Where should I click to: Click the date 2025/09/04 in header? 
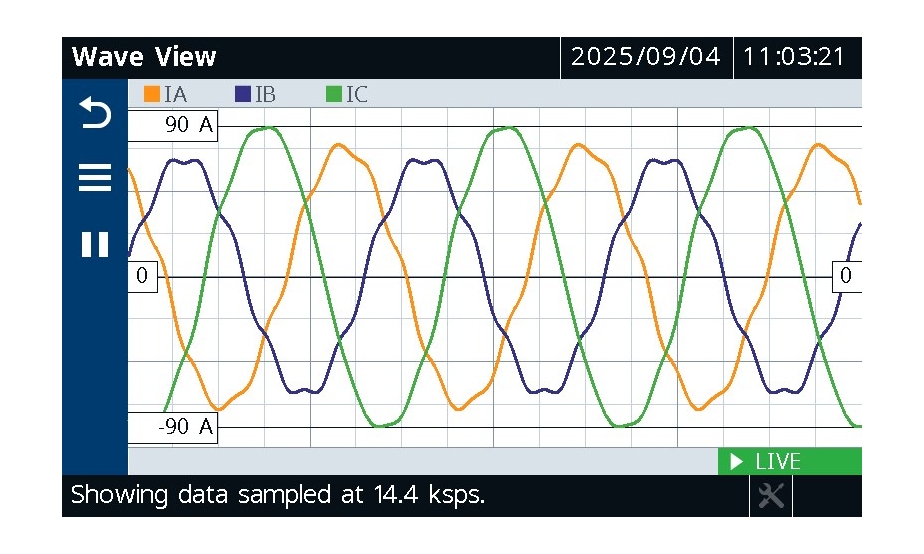point(645,57)
